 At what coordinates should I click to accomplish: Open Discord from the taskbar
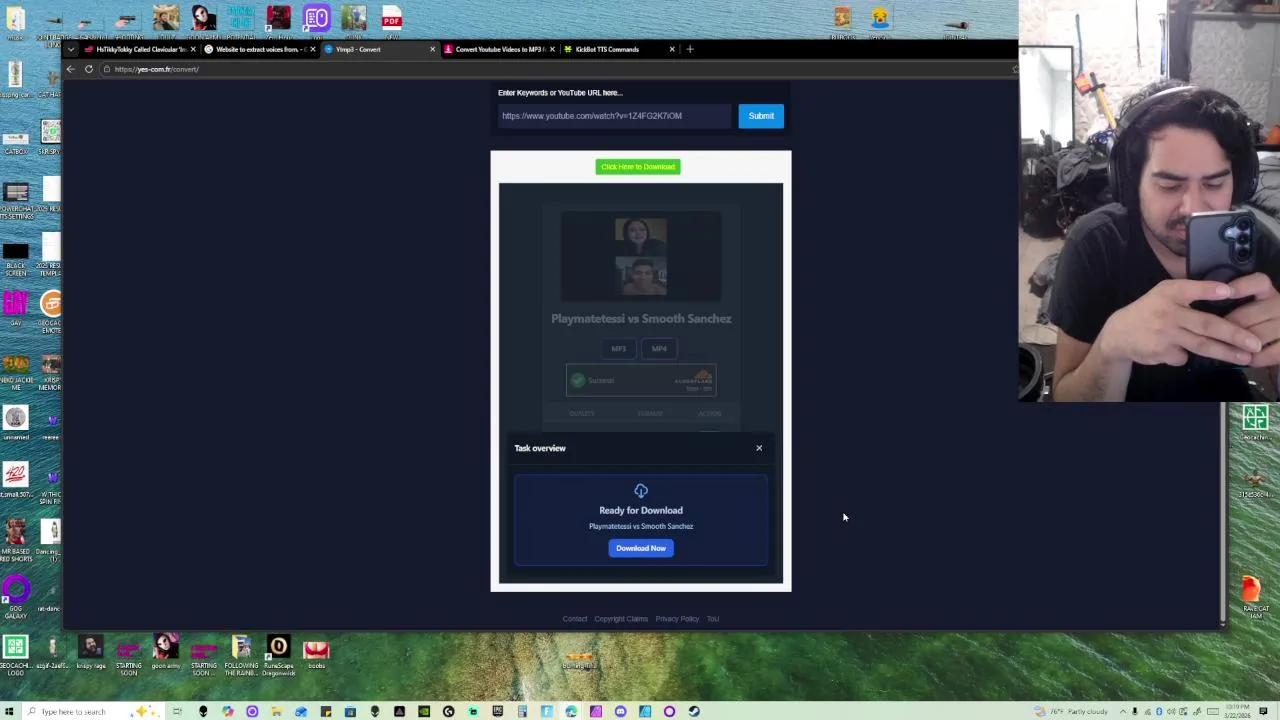[620, 712]
